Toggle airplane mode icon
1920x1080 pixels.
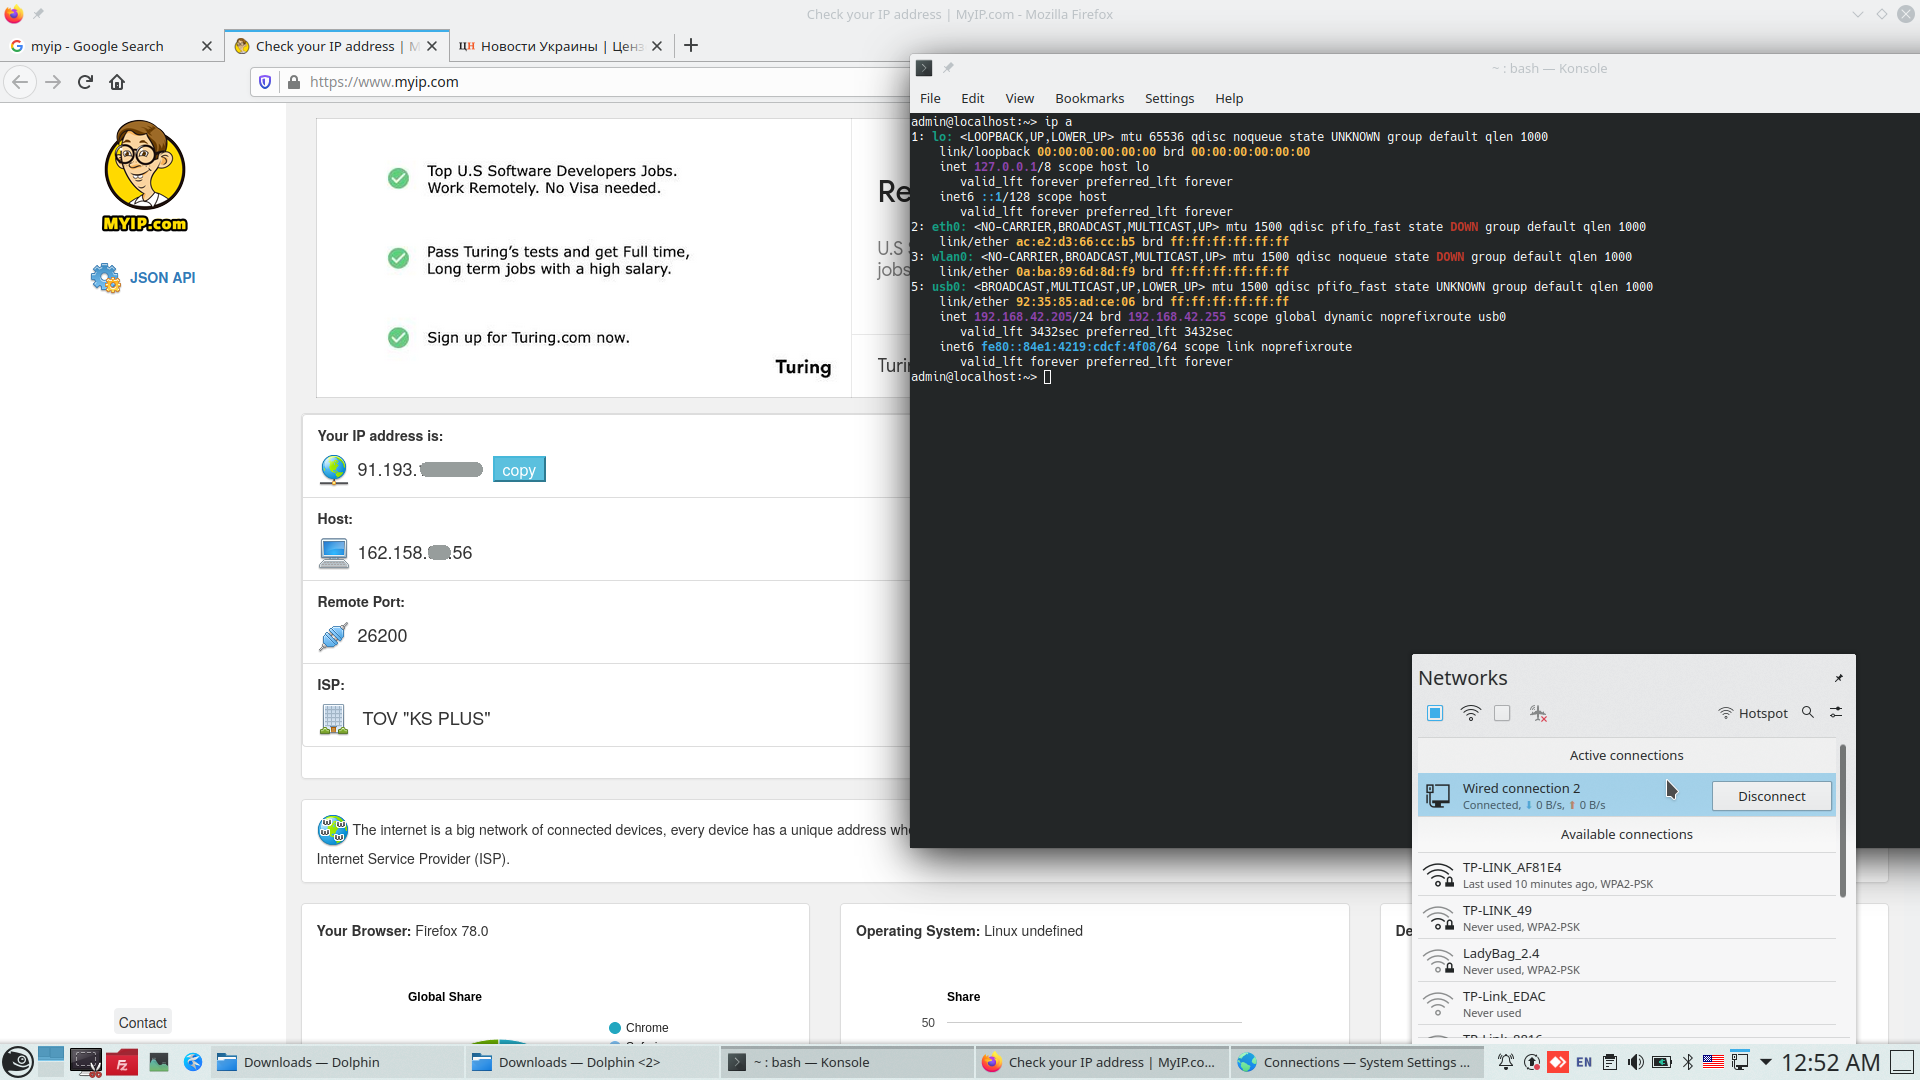[x=1538, y=713]
